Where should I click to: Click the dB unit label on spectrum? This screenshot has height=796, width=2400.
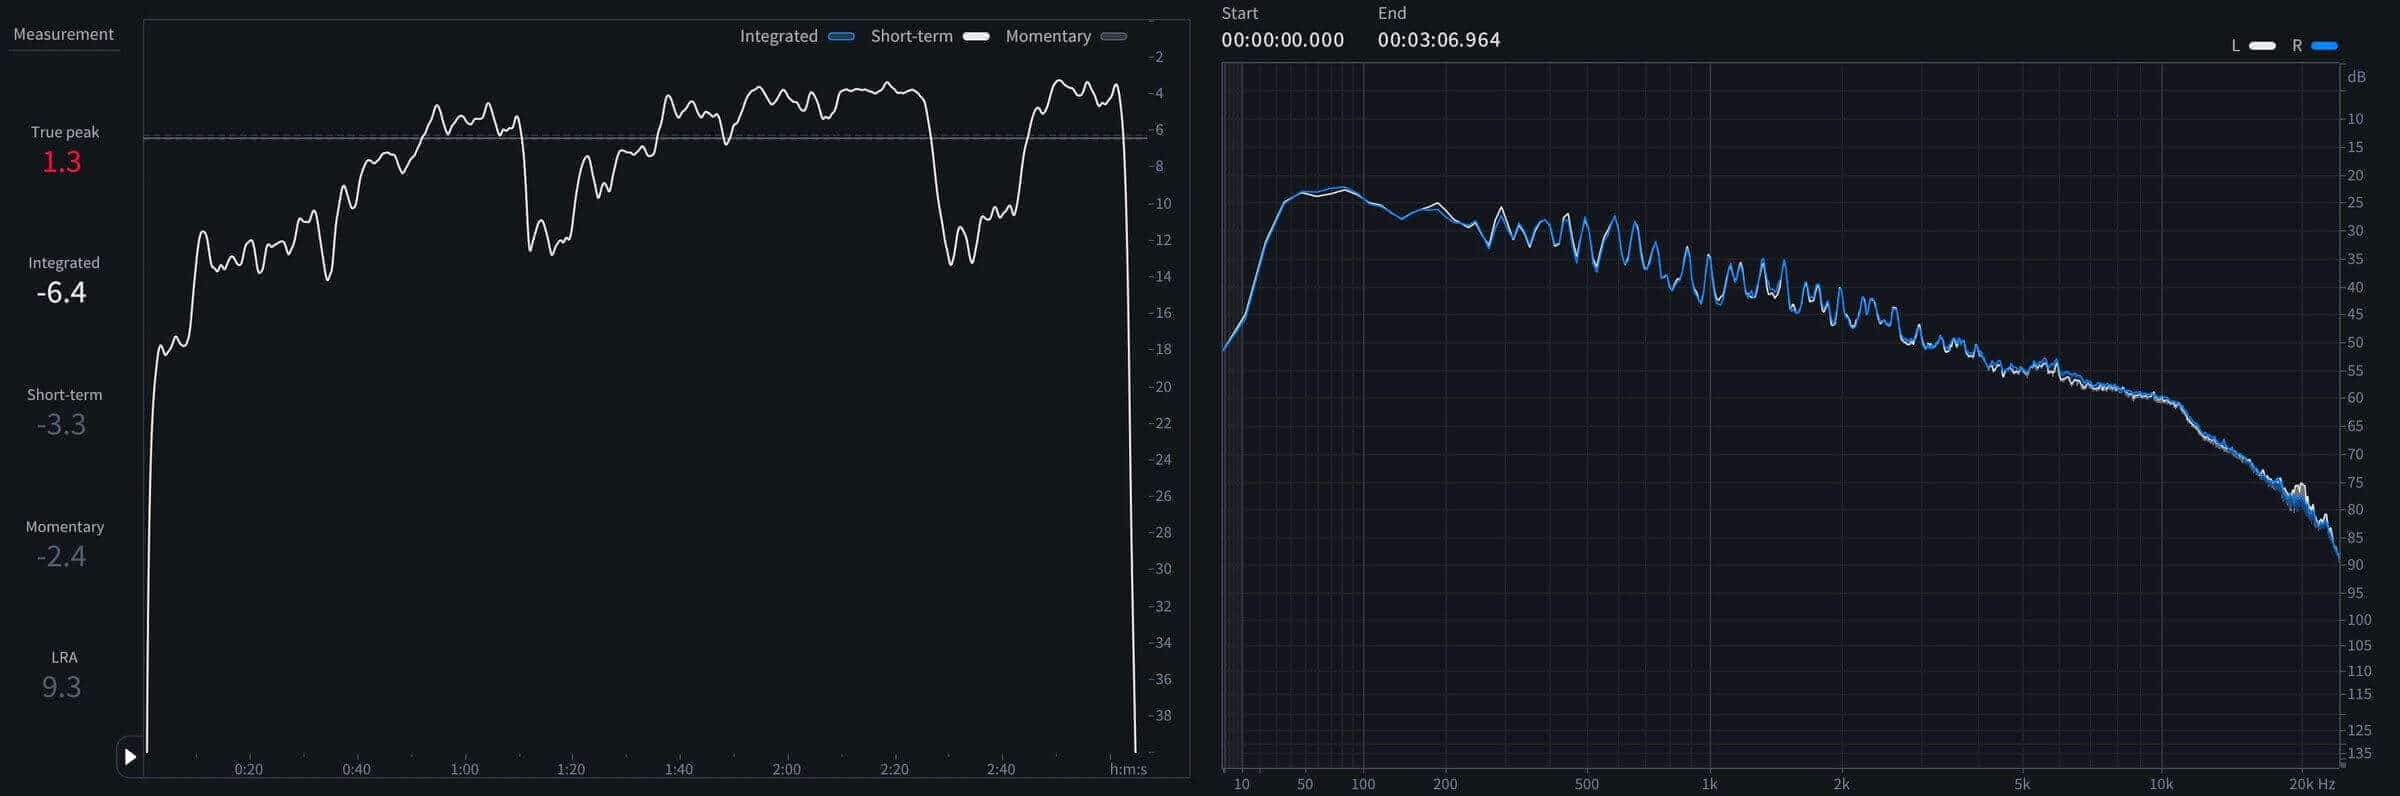coord(2357,78)
